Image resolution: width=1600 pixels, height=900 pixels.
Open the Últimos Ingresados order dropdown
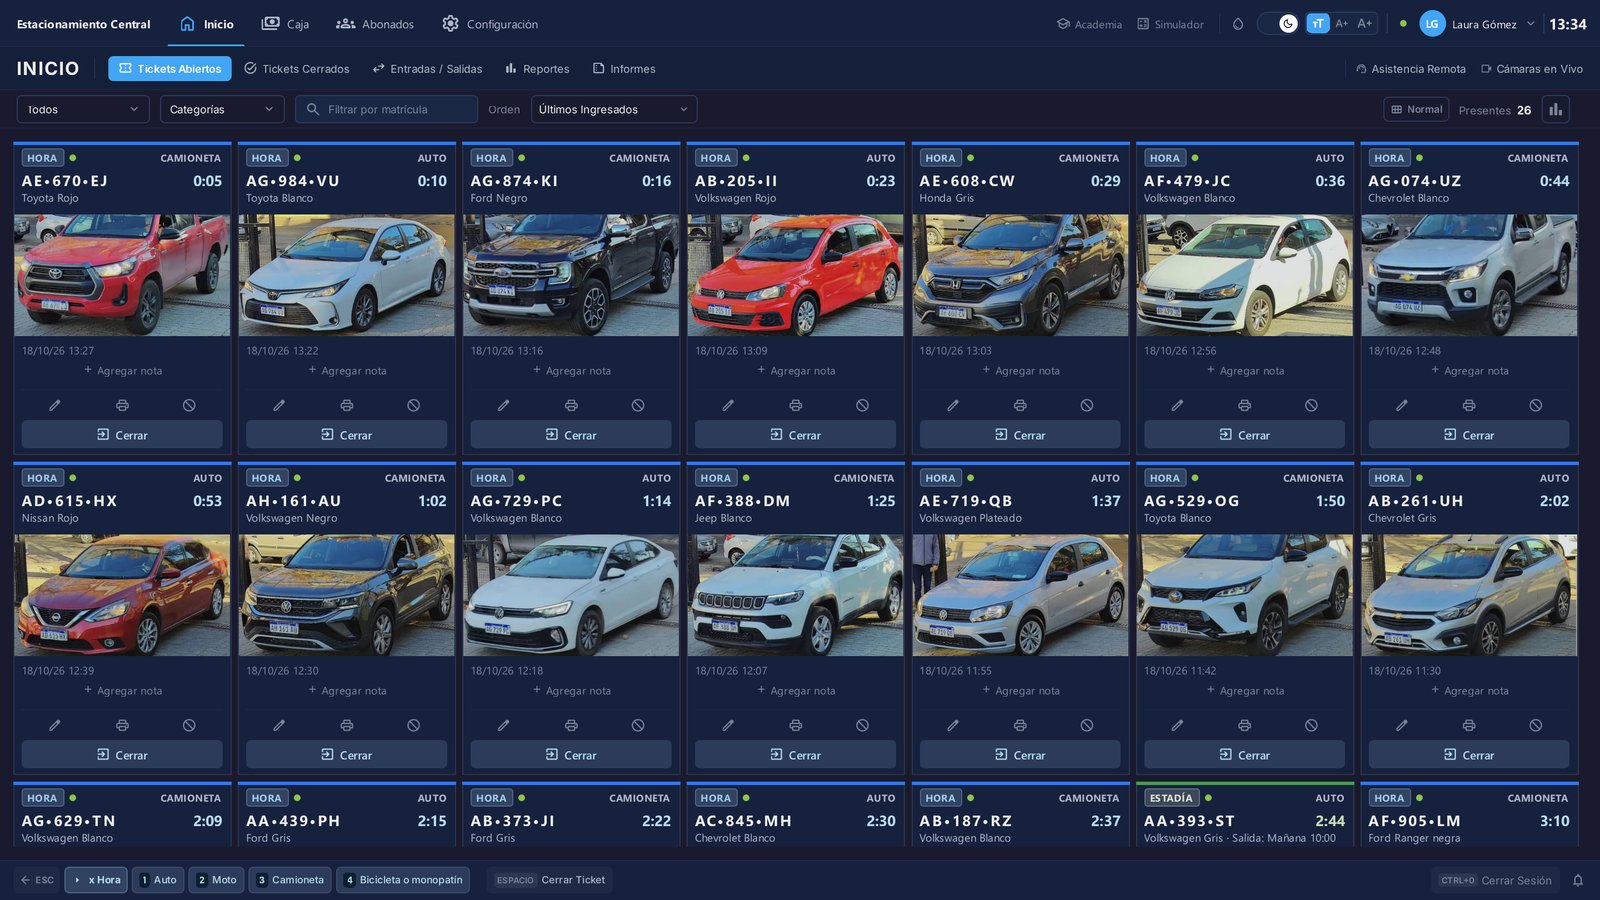[614, 109]
